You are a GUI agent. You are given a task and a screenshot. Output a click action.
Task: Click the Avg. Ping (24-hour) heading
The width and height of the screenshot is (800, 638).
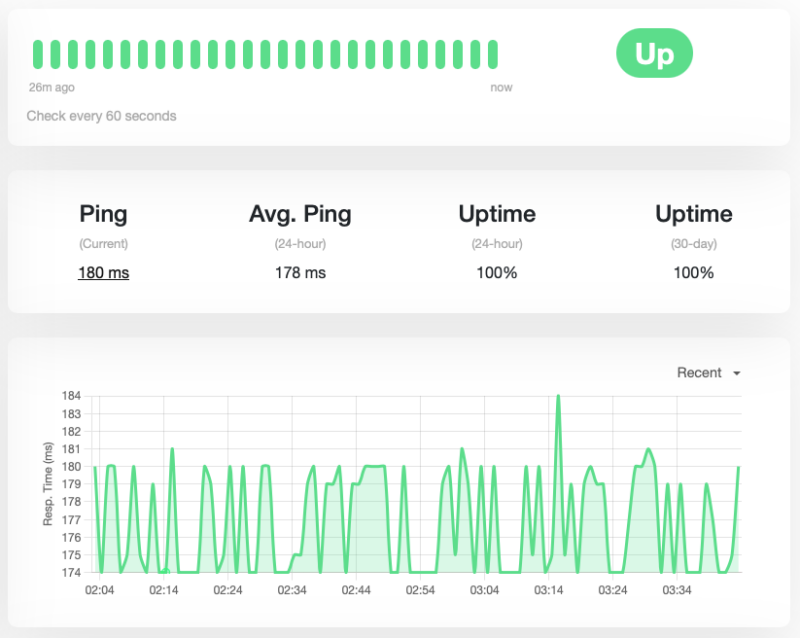click(300, 214)
